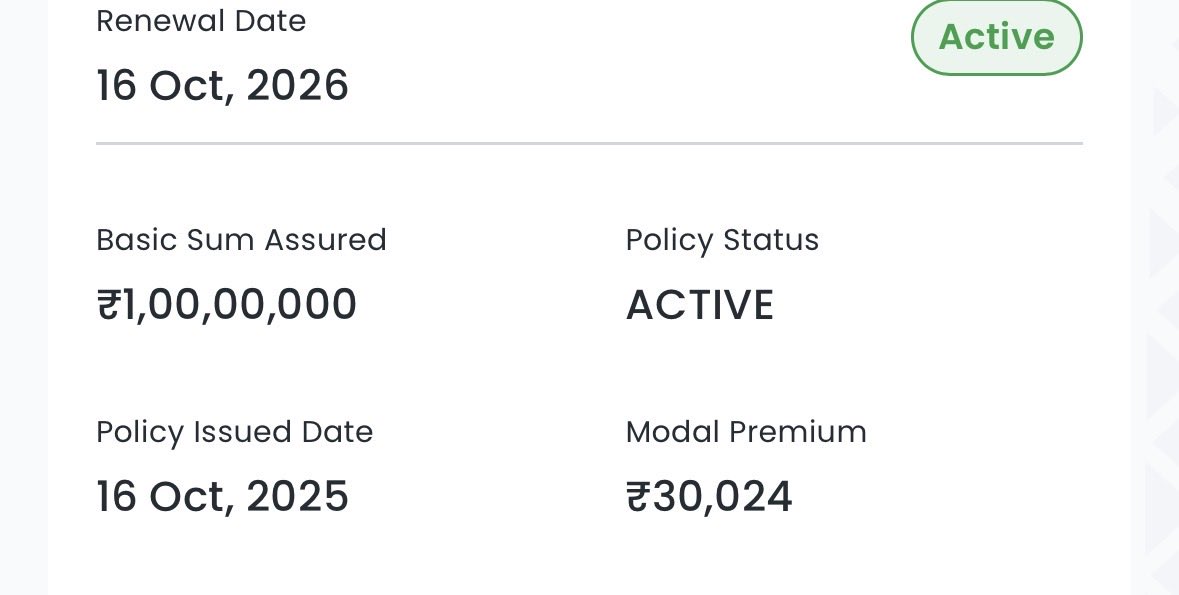Click the 16 Oct, 2026 renewal date
1179x595 pixels.
[222, 86]
